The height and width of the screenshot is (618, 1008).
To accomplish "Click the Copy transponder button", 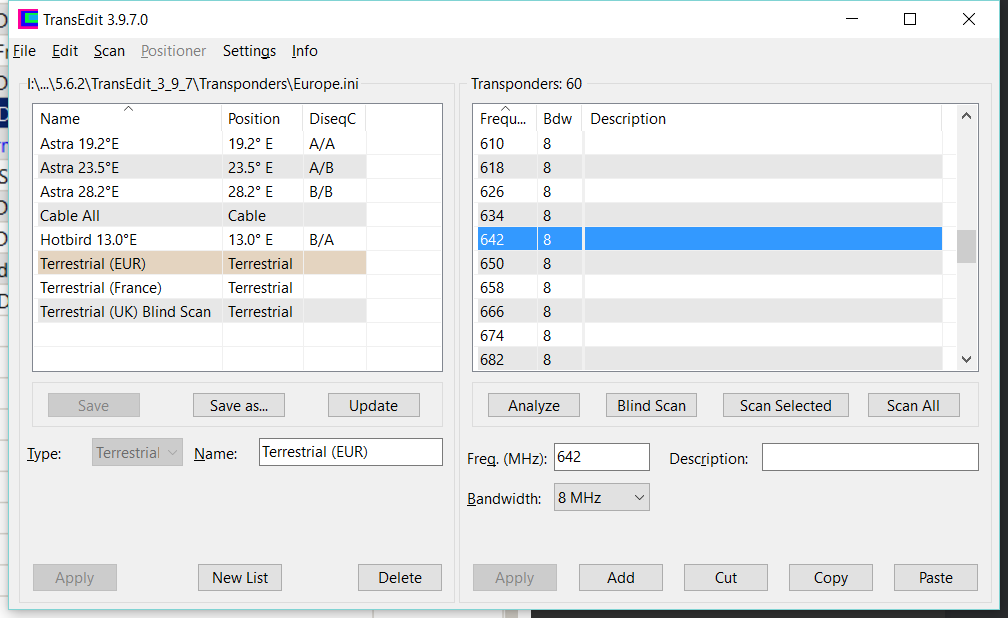I will coord(831,577).
